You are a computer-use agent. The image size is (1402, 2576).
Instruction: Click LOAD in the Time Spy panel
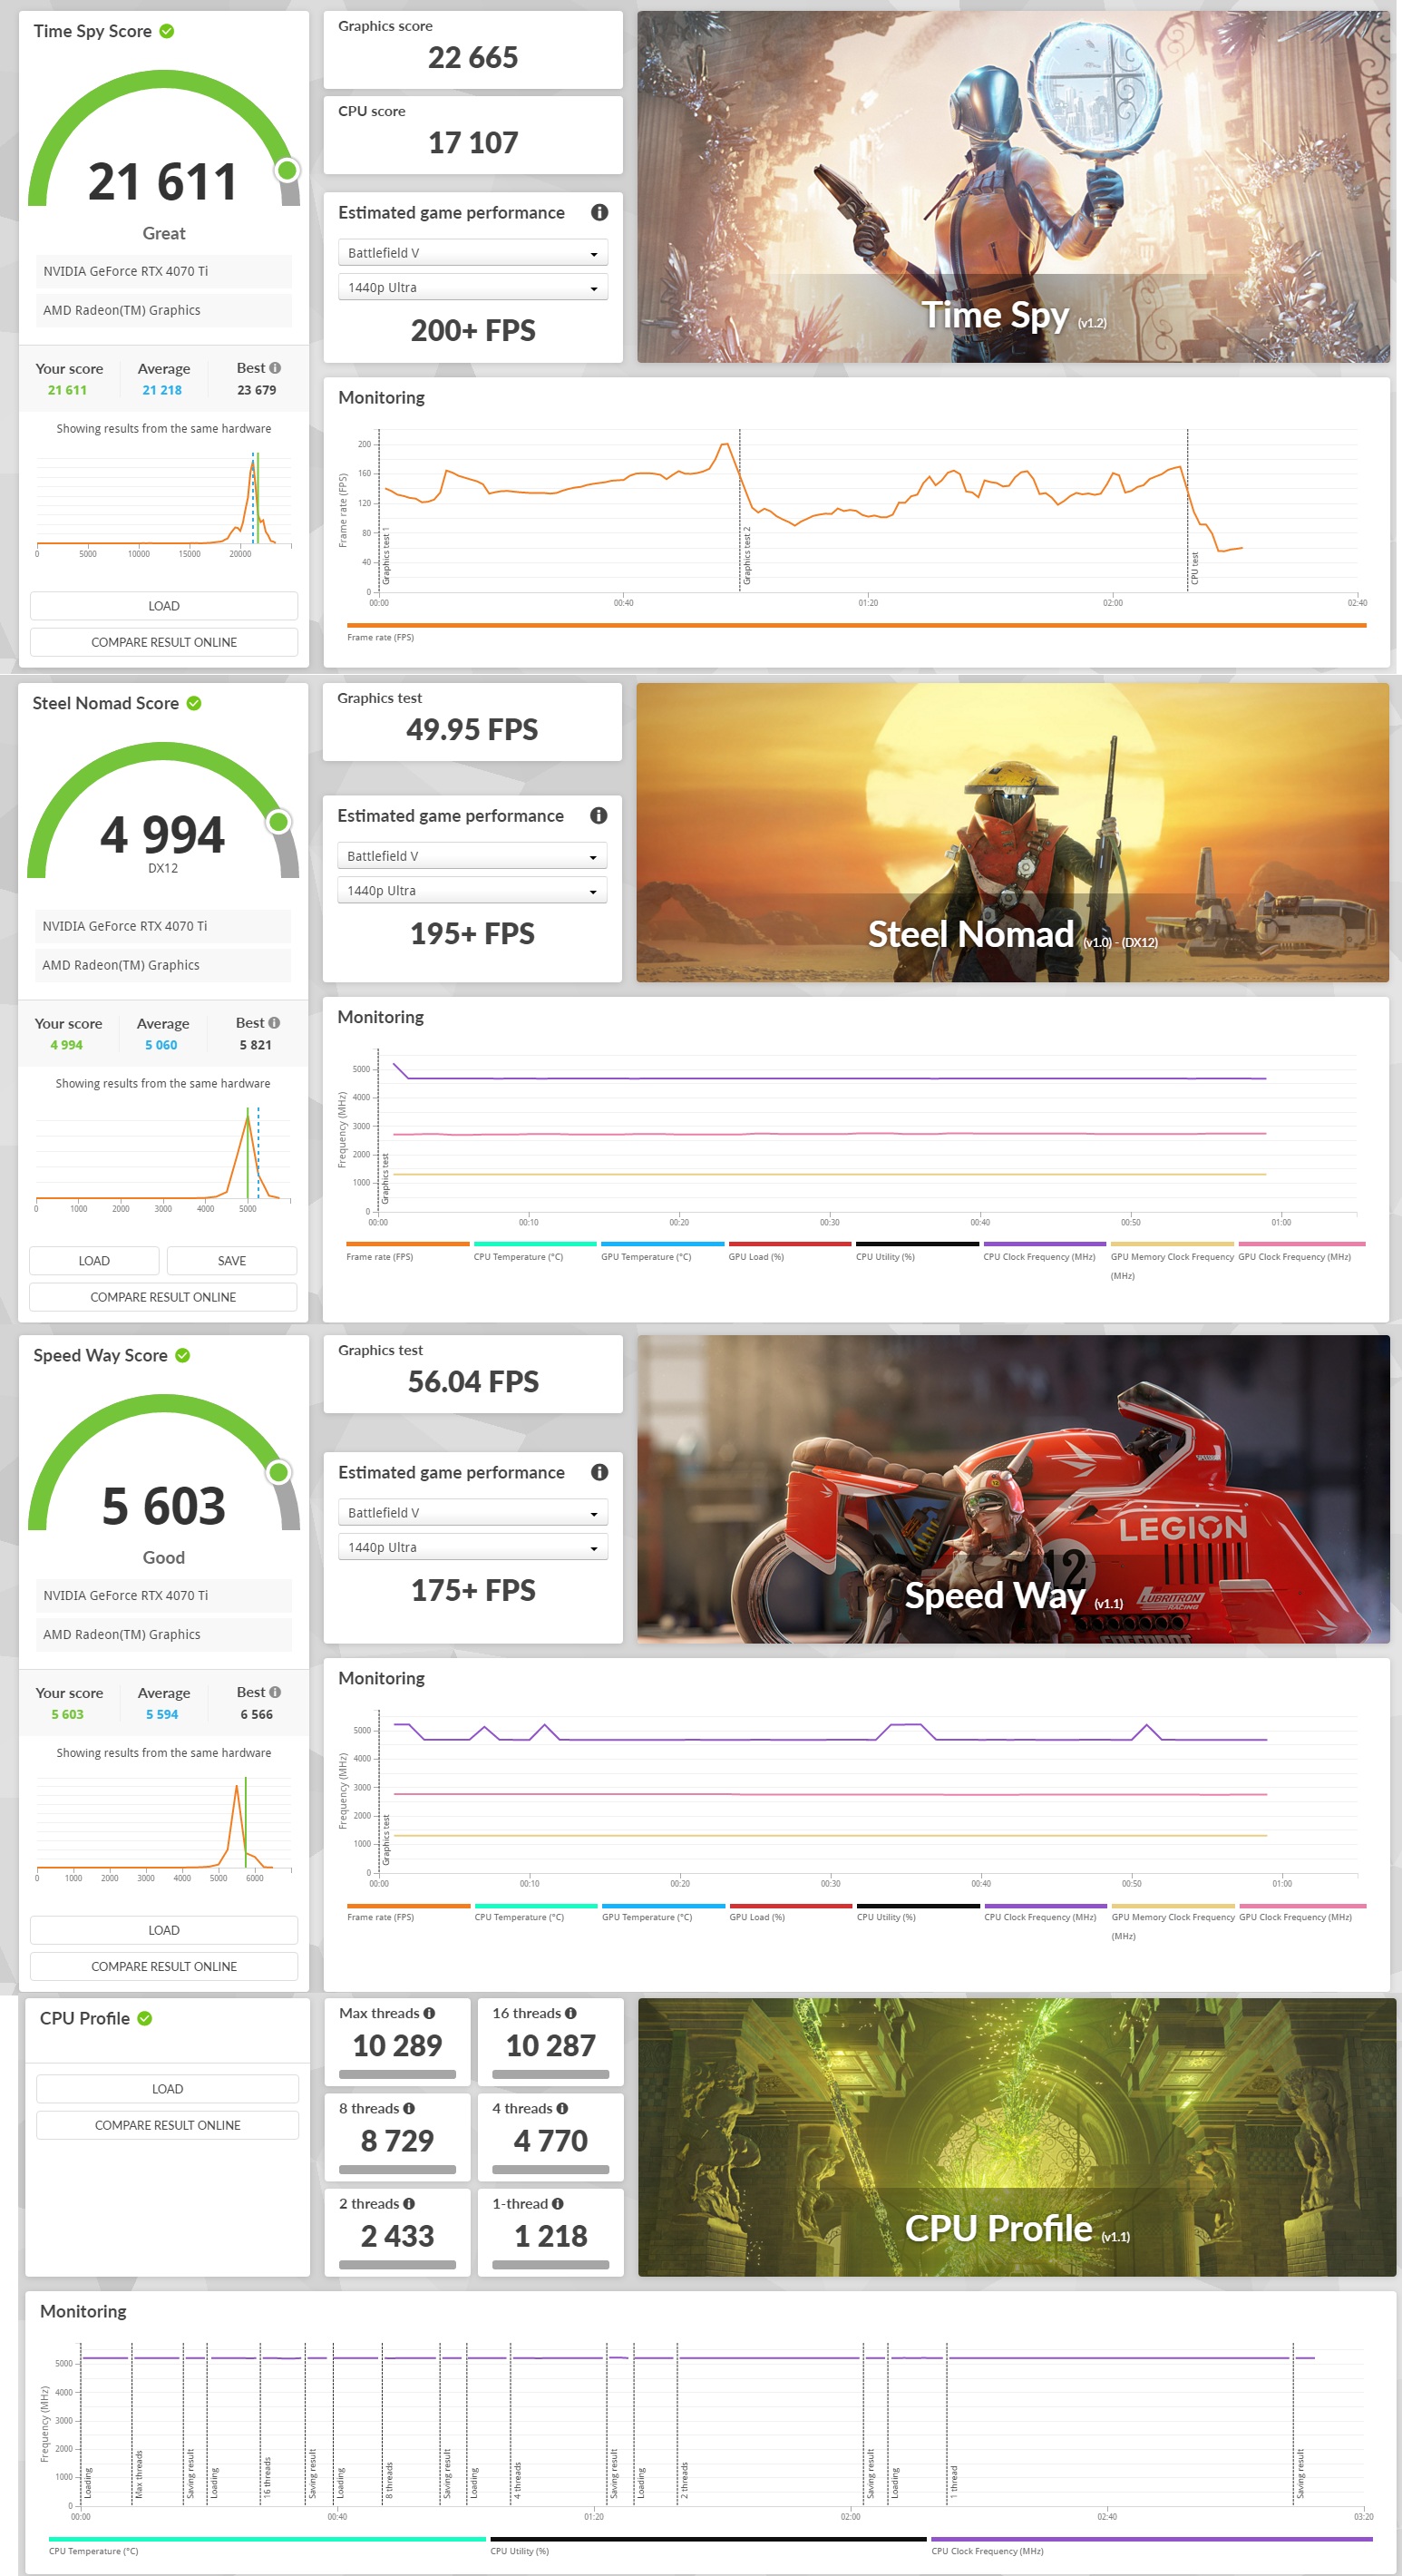coord(164,606)
